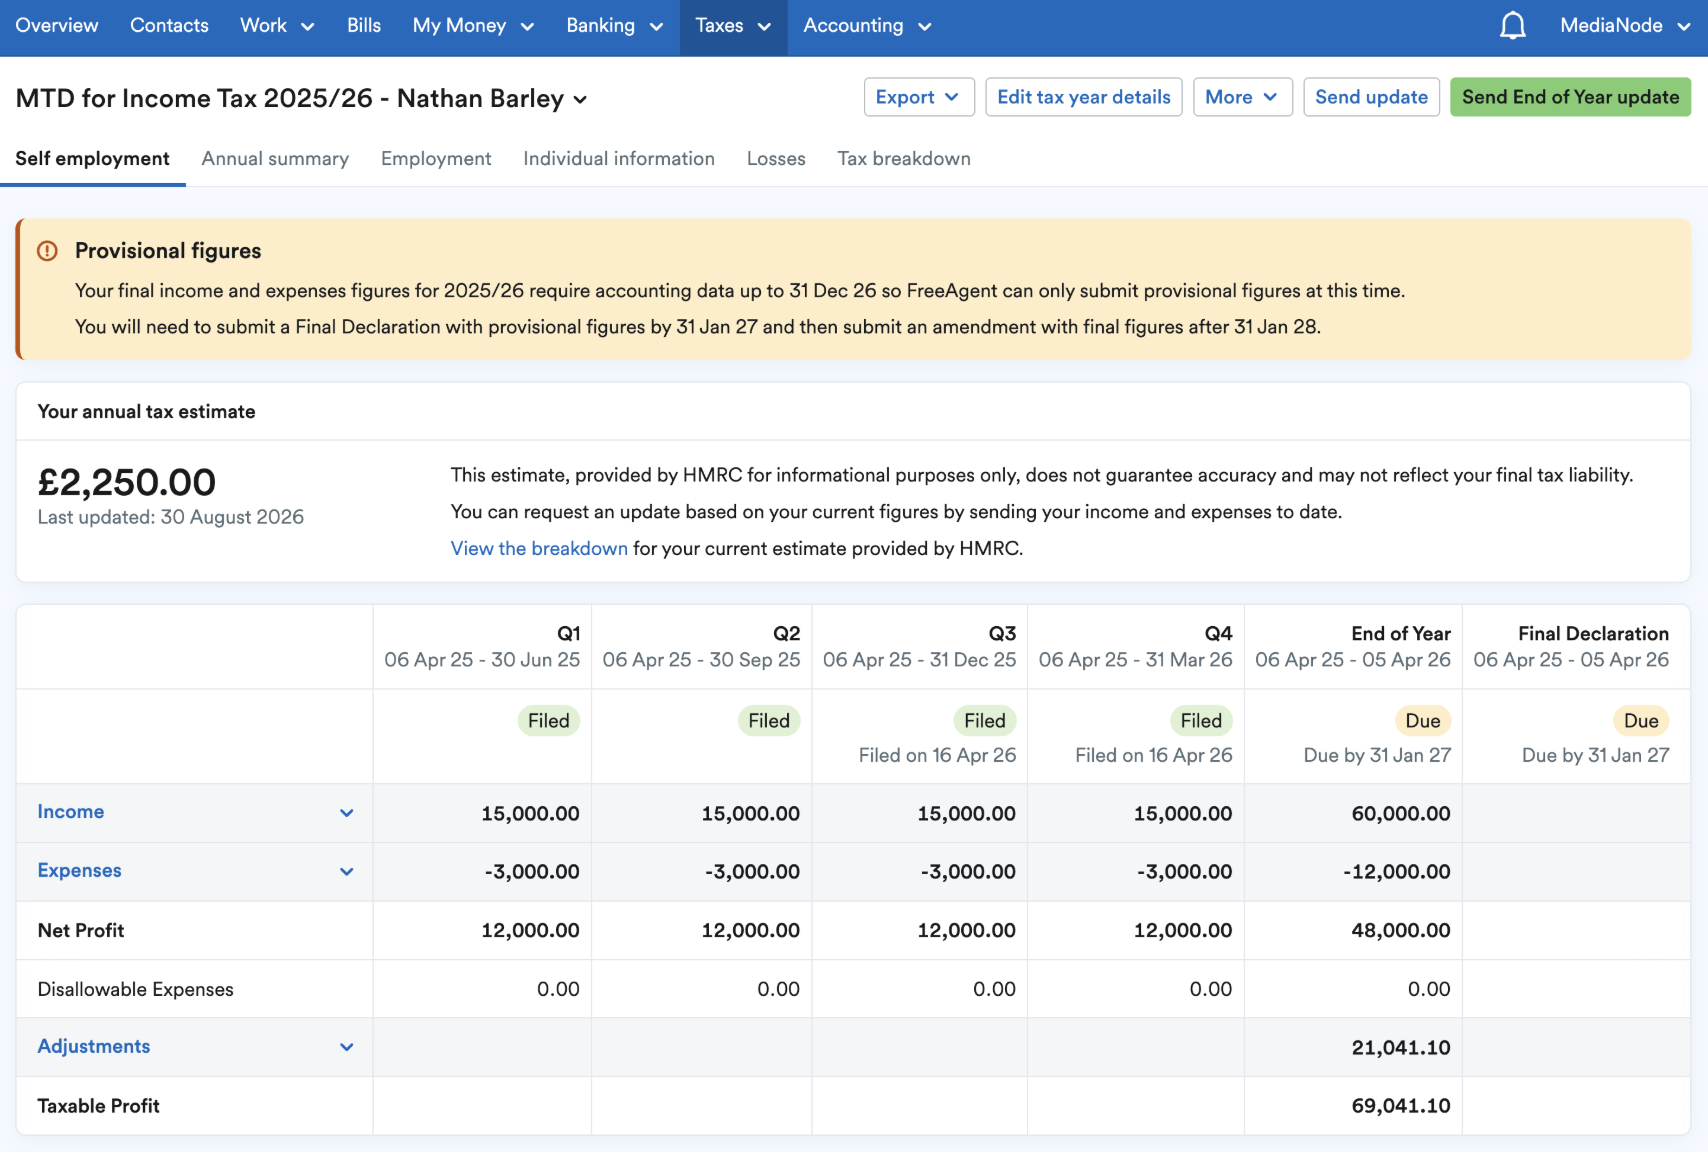The image size is (1708, 1152).
Task: Open the MediaNode account menu
Action: click(x=1625, y=26)
